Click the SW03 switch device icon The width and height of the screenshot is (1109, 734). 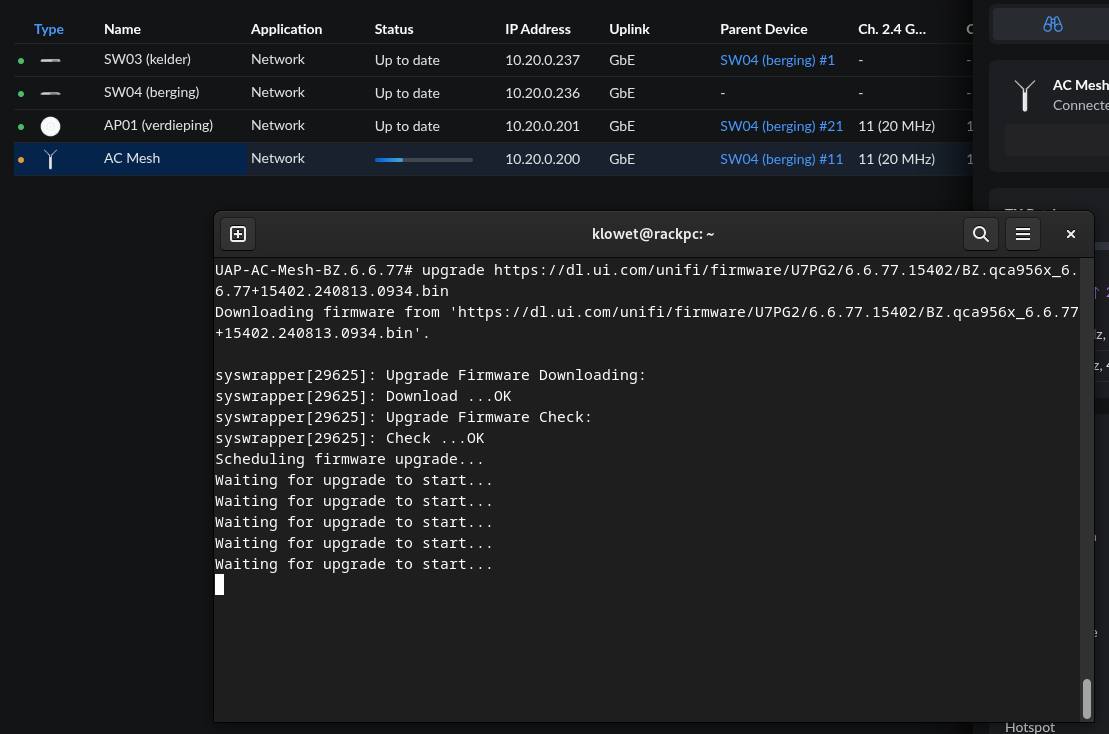(x=50, y=61)
